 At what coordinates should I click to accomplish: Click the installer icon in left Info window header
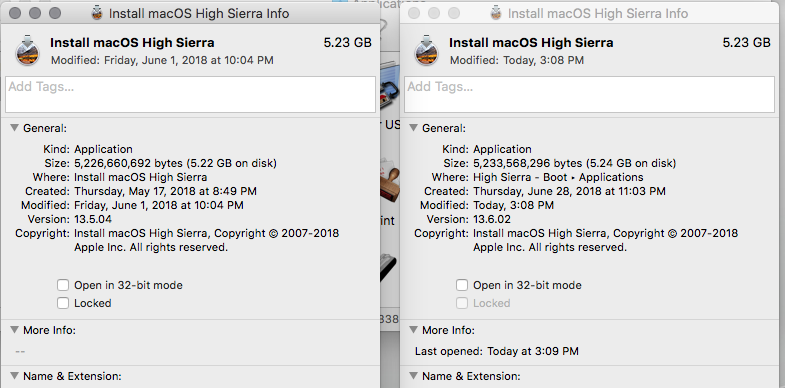[x=28, y=50]
